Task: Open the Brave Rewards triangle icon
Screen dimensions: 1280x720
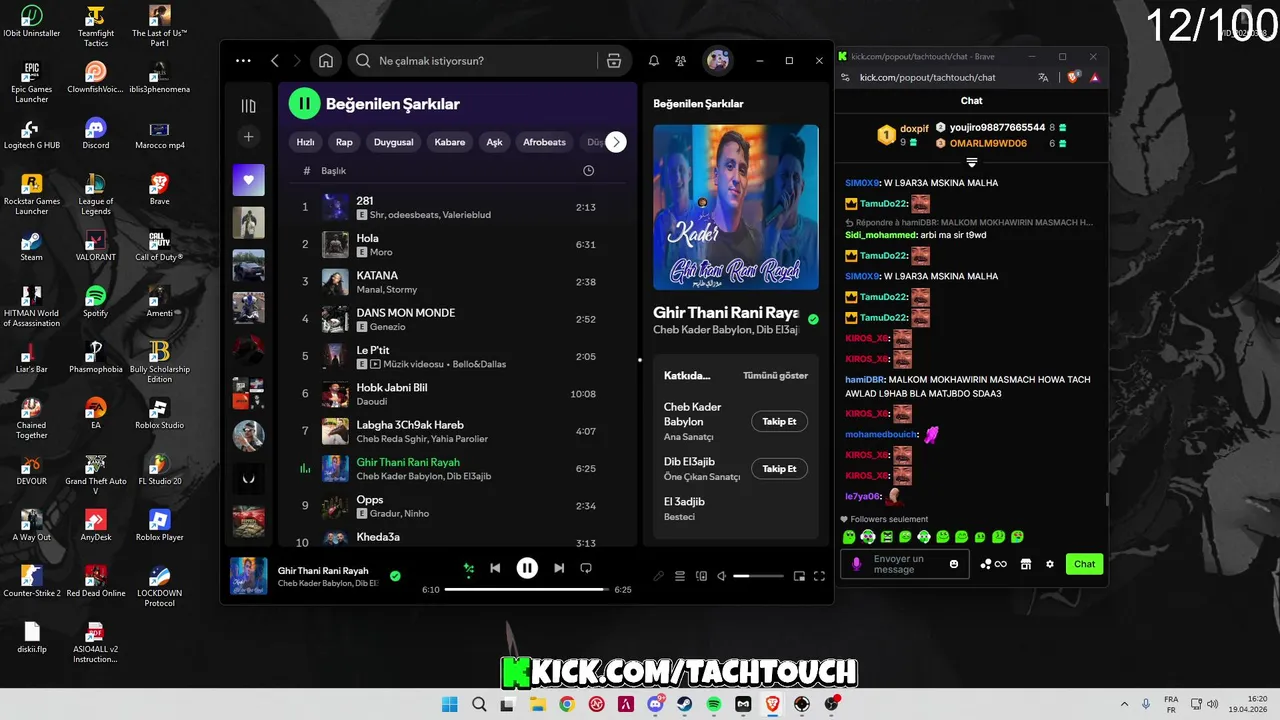Action: (x=1095, y=77)
